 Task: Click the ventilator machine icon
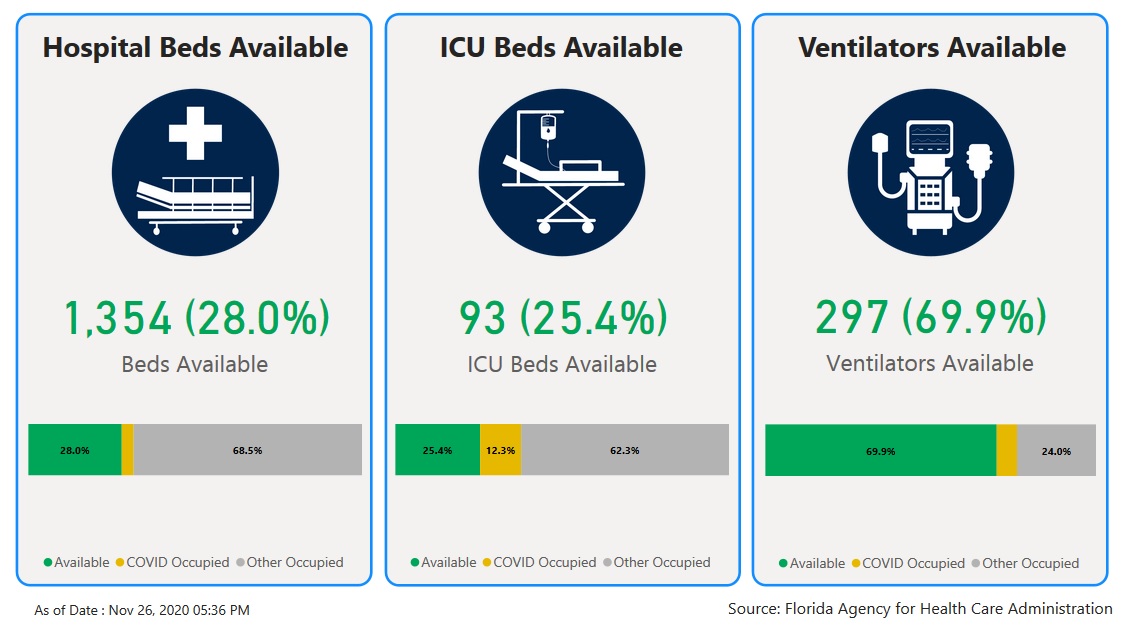(x=931, y=172)
